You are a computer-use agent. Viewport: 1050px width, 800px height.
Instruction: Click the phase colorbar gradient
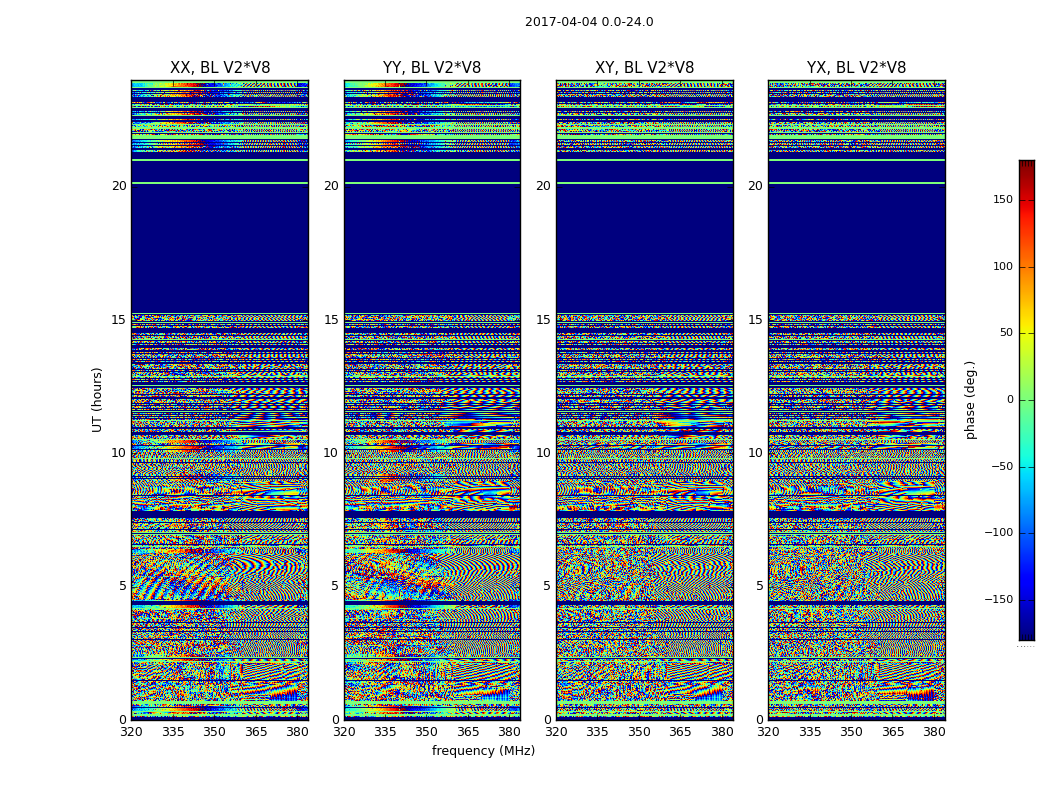1027,400
